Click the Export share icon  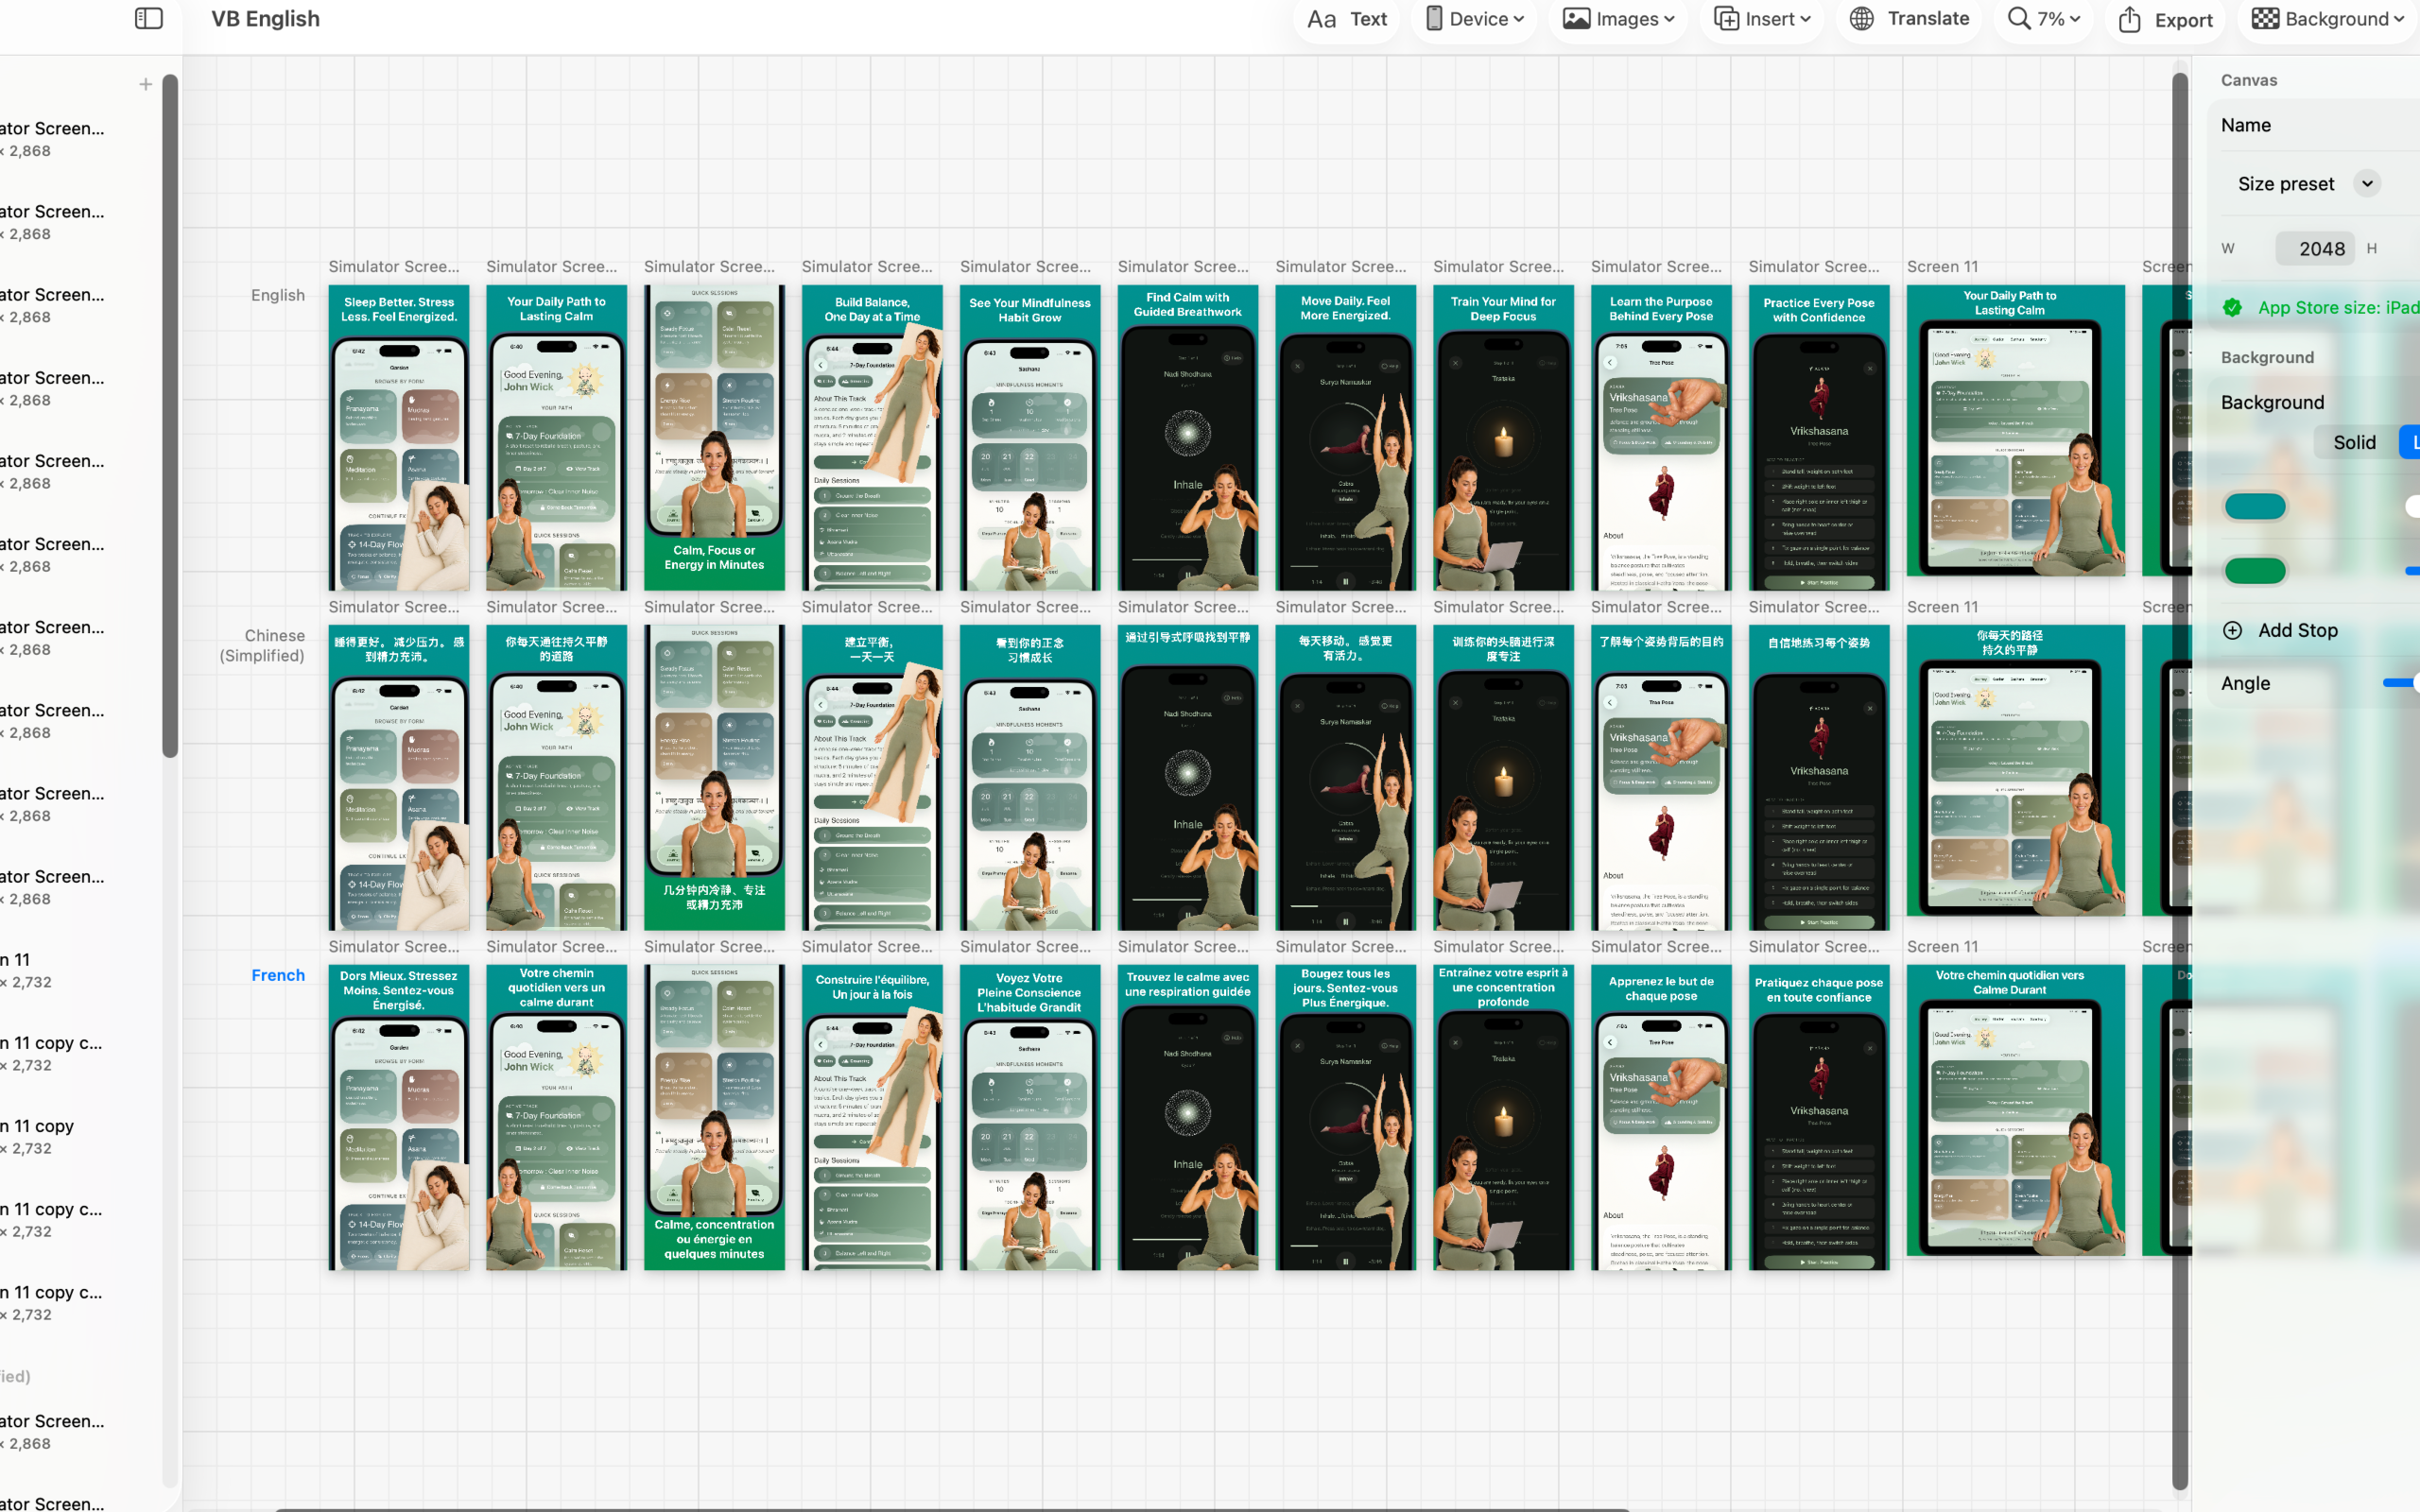pos(2130,19)
